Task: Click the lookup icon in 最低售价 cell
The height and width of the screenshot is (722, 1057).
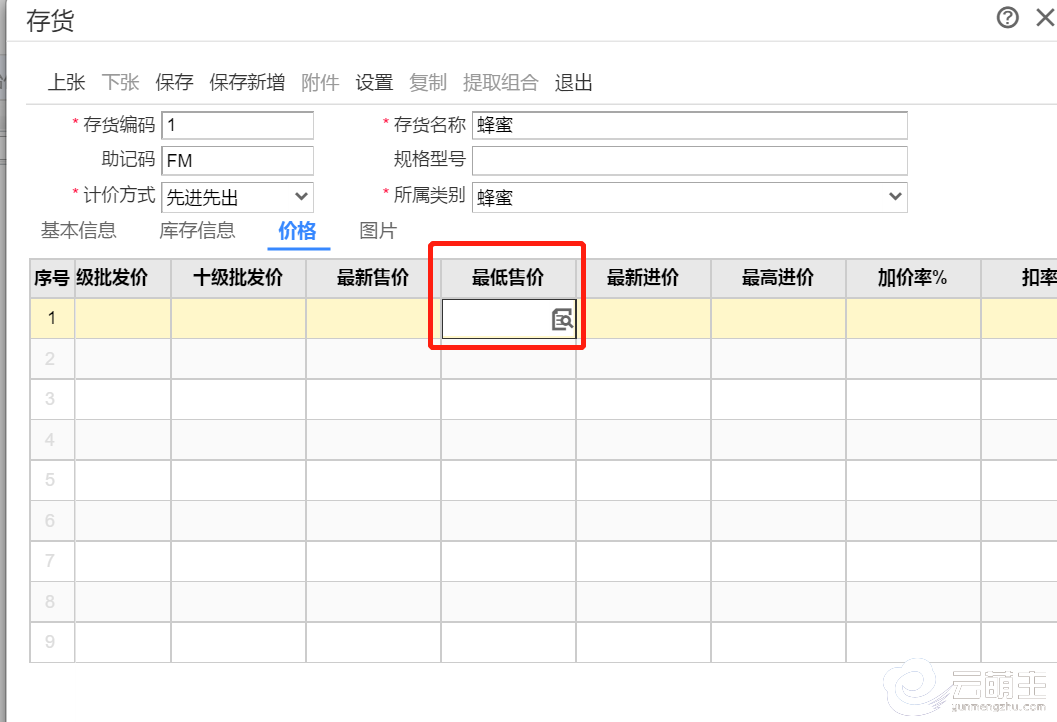Action: pyautogui.click(x=561, y=319)
